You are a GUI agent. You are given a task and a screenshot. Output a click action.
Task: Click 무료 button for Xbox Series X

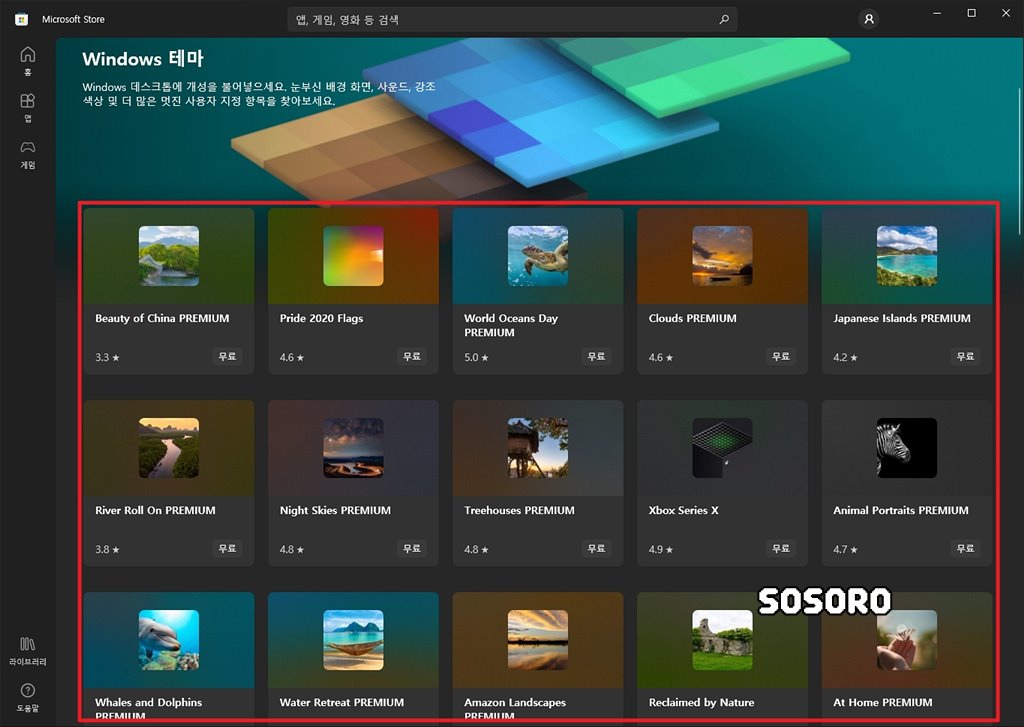click(x=781, y=549)
